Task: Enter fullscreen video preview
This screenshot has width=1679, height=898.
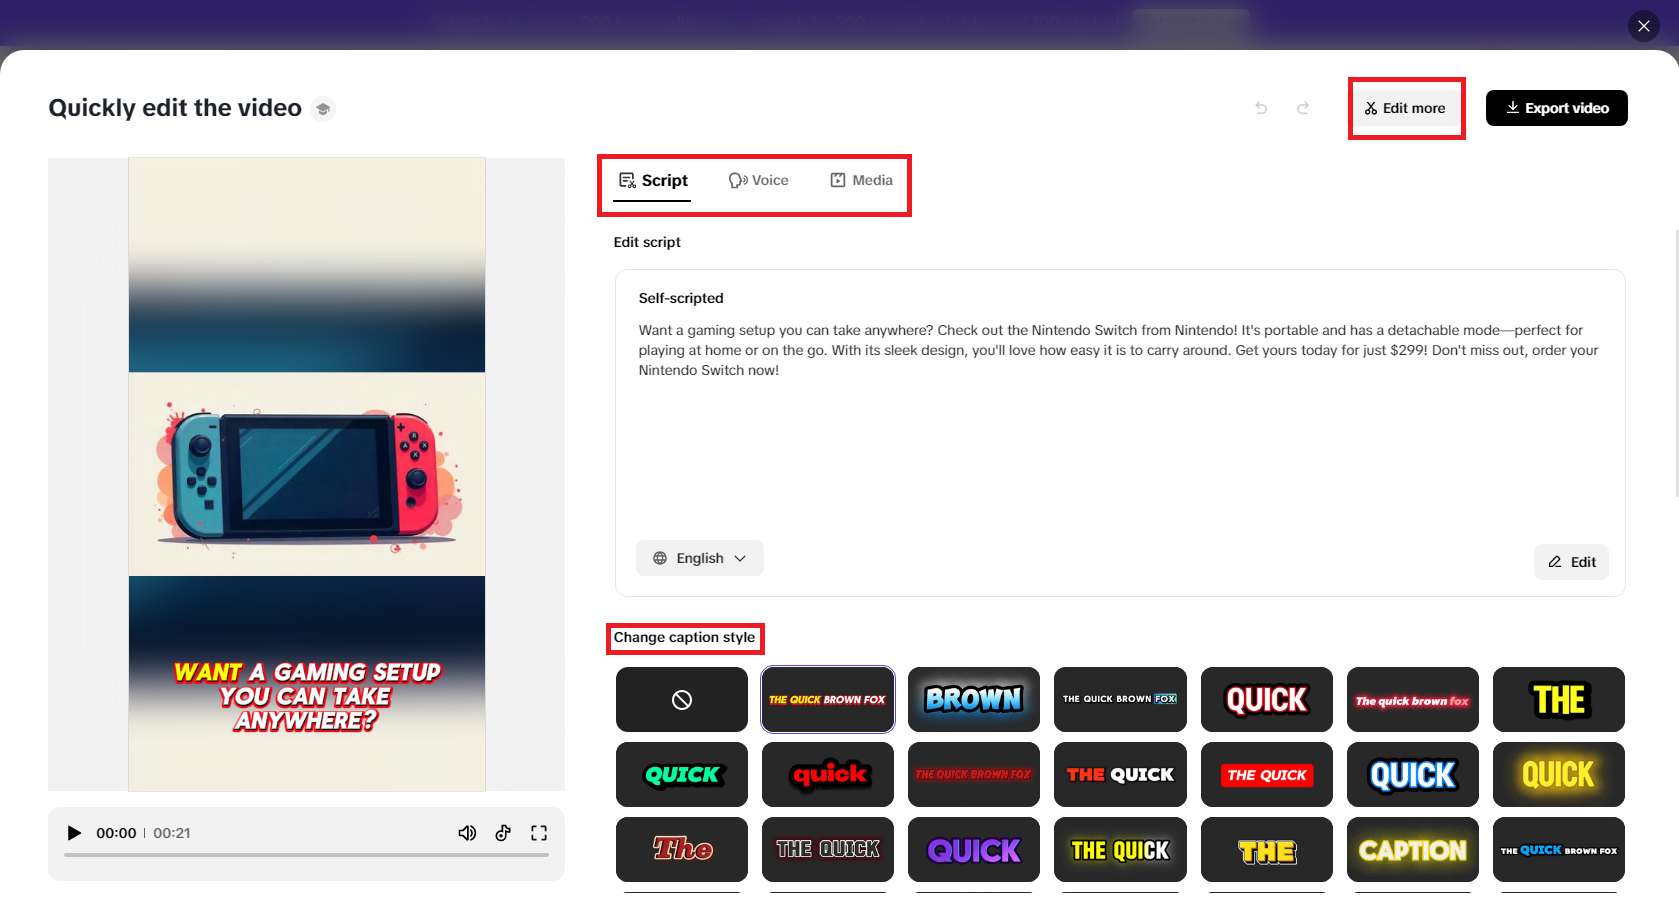Action: 539,833
